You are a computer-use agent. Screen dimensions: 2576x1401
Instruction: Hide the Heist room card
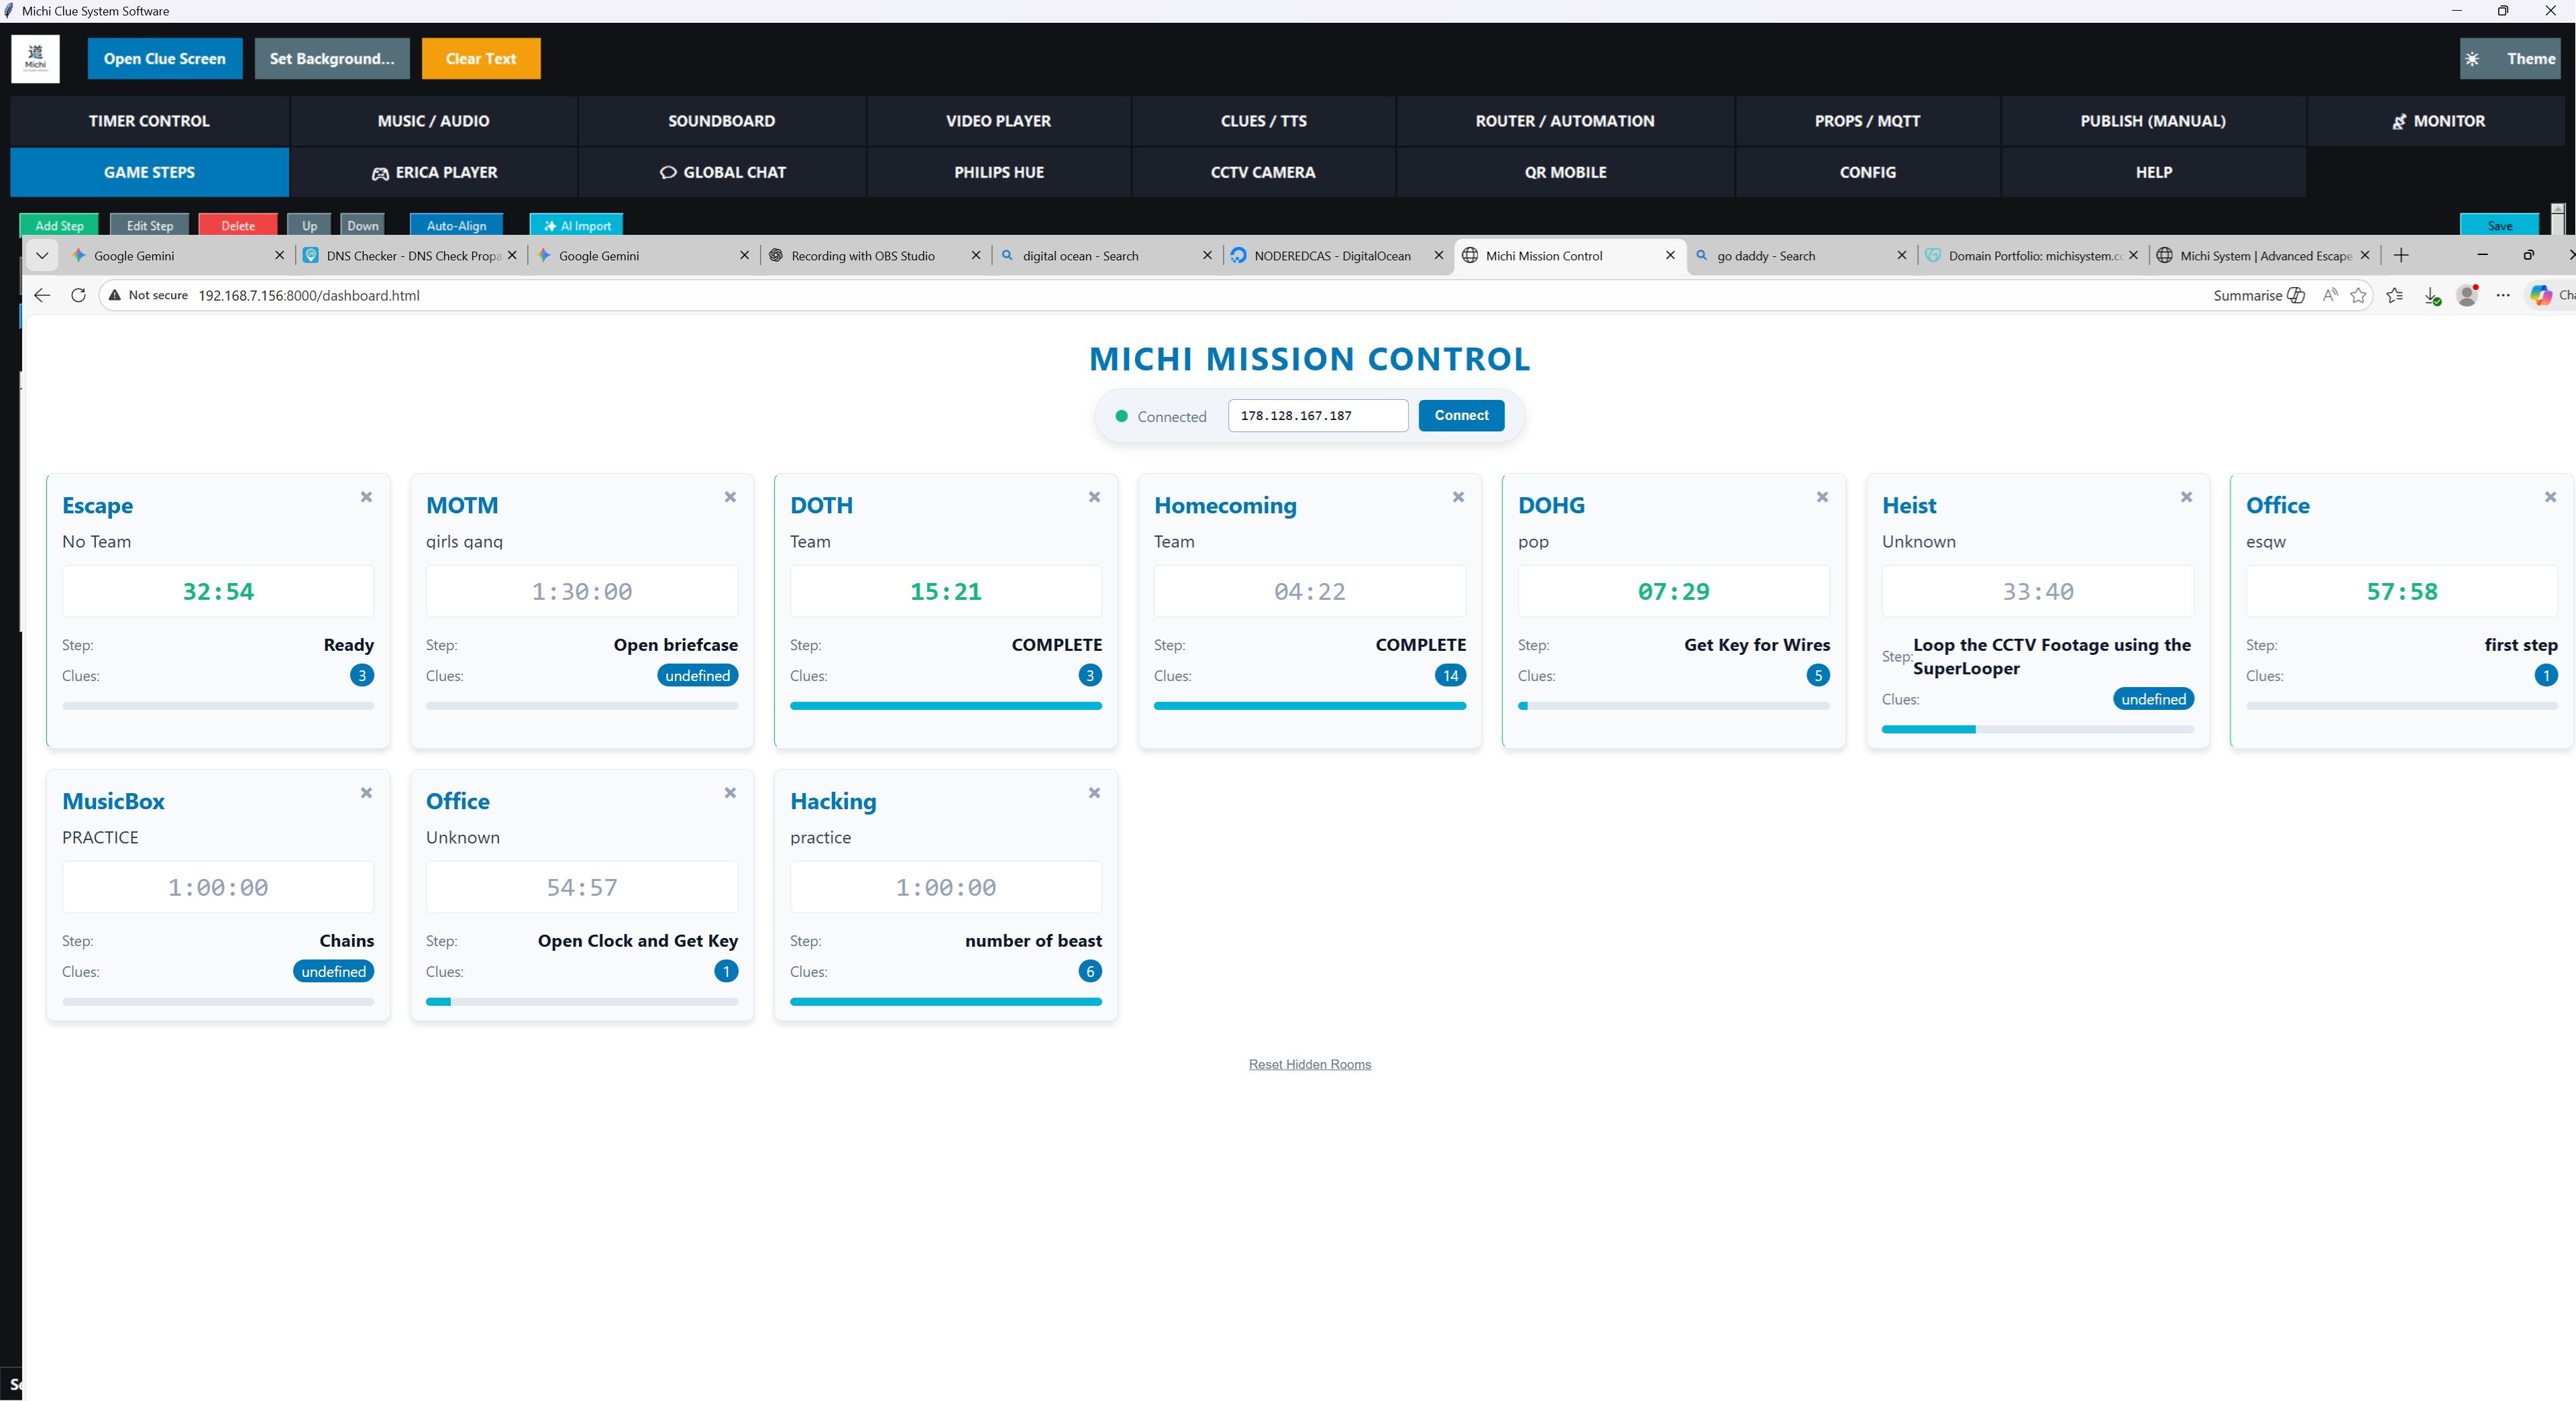[x=2186, y=497]
